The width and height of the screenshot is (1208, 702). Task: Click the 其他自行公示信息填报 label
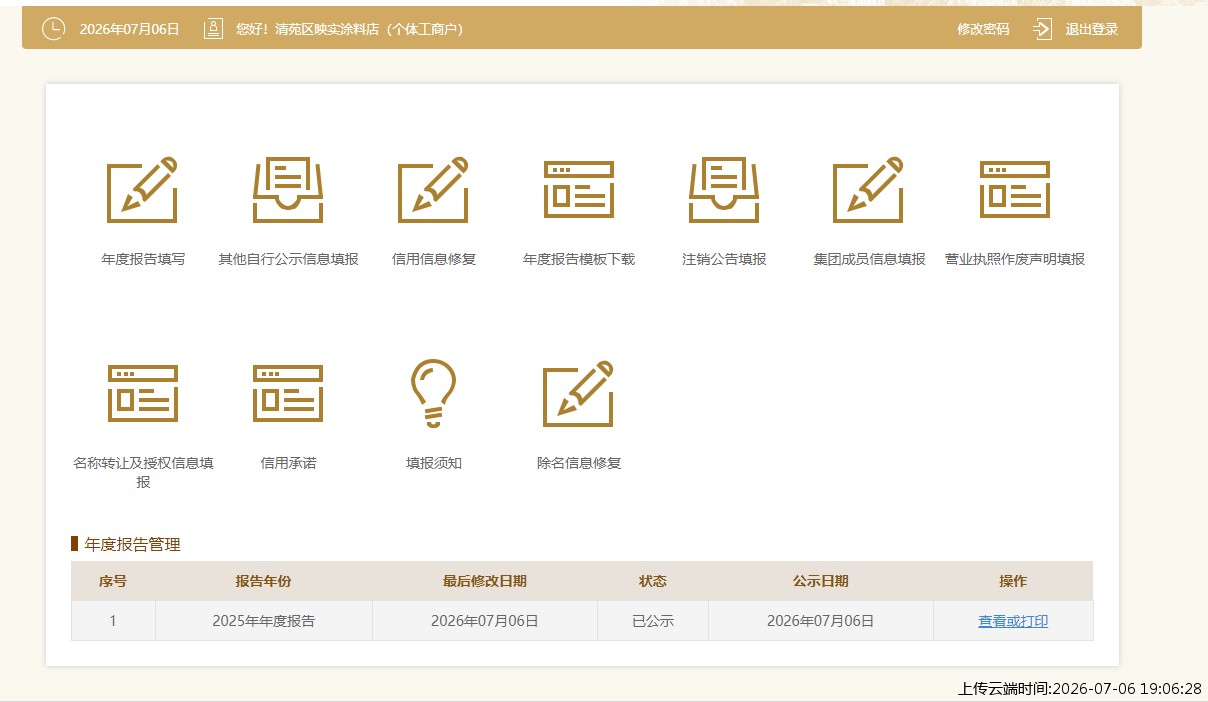coord(288,259)
